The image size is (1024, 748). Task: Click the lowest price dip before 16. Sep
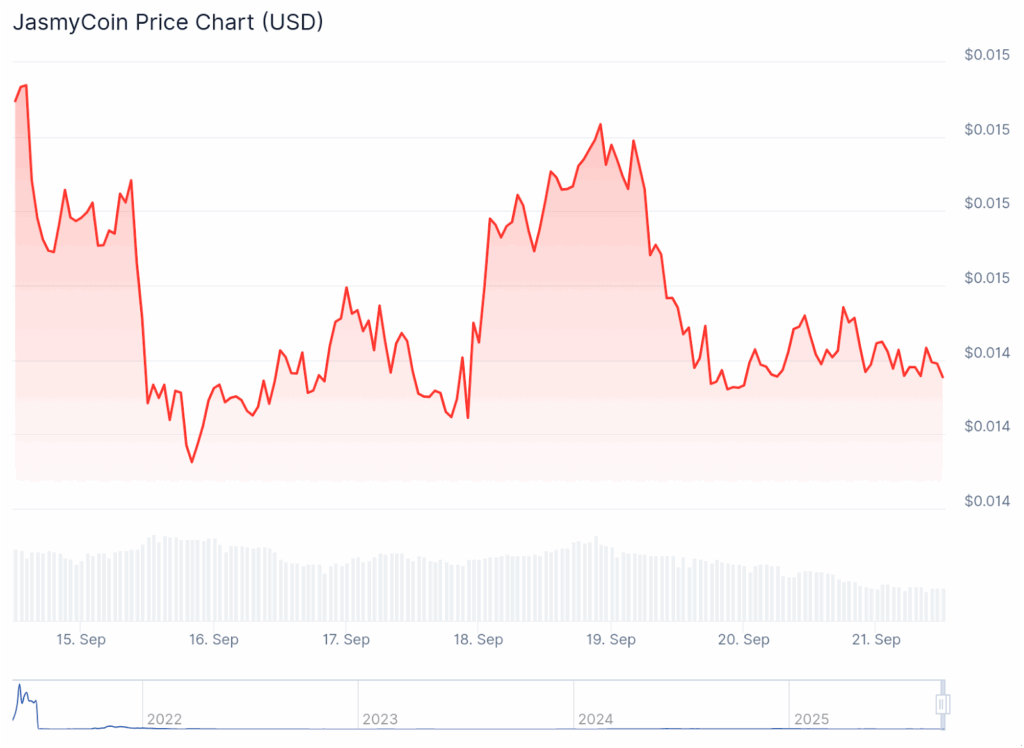point(192,462)
